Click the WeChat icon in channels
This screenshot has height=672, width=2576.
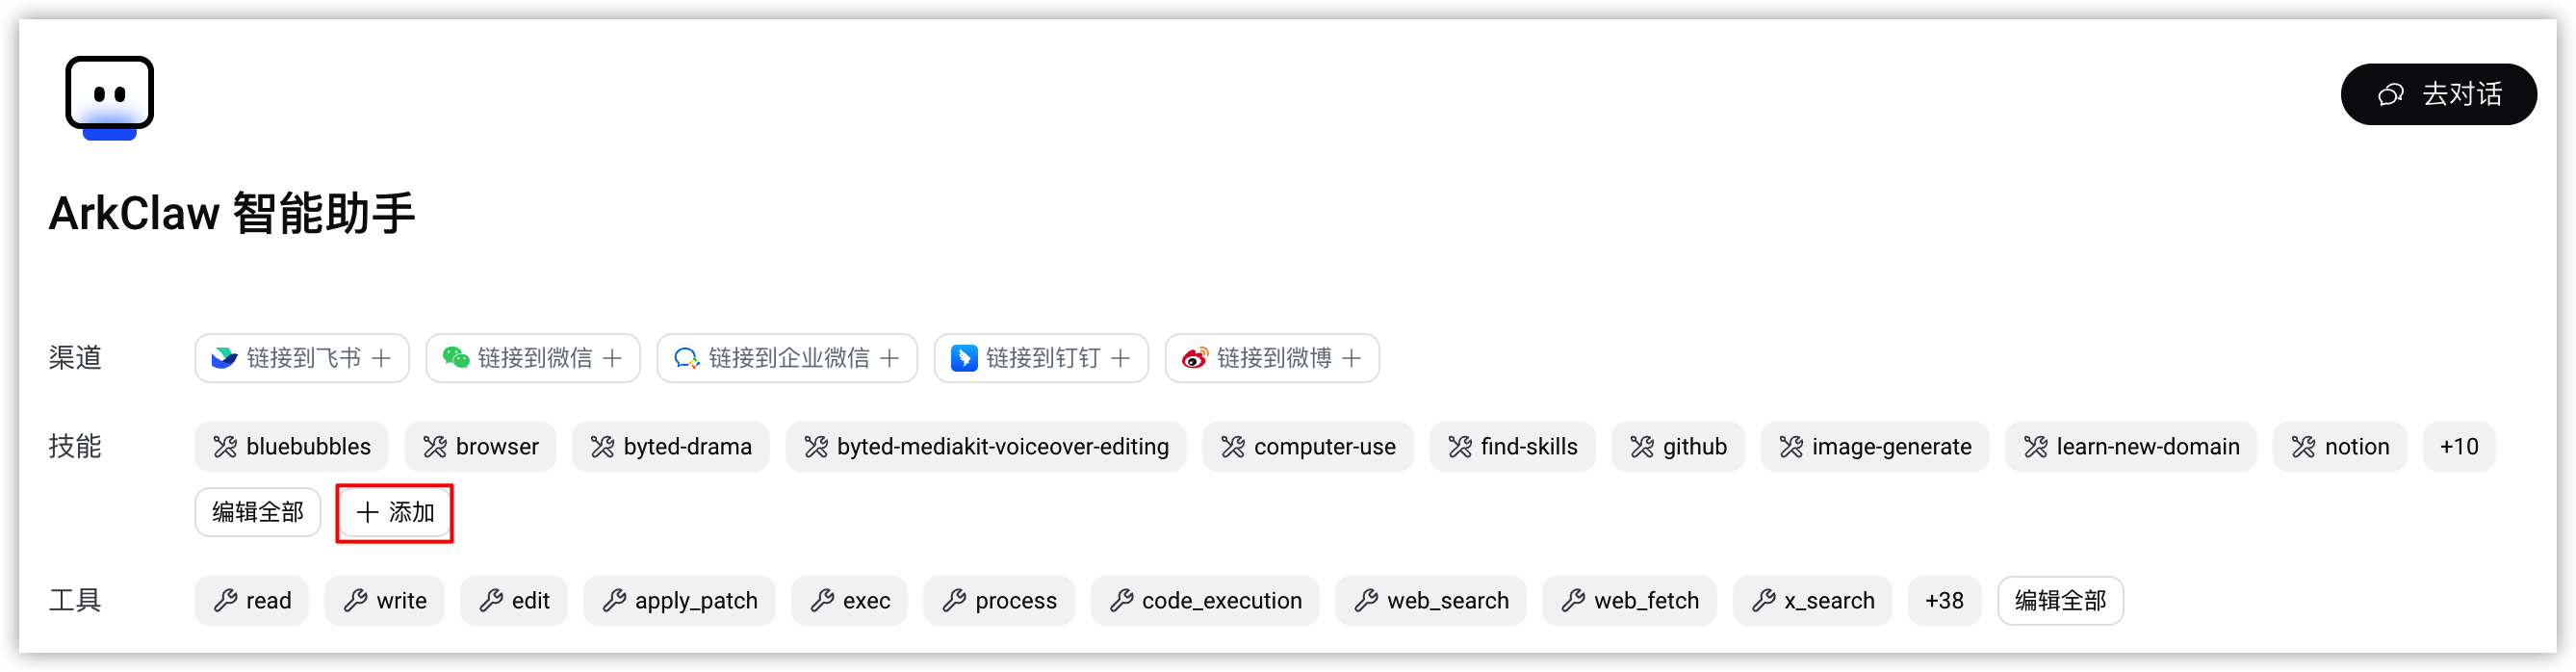pyautogui.click(x=456, y=358)
